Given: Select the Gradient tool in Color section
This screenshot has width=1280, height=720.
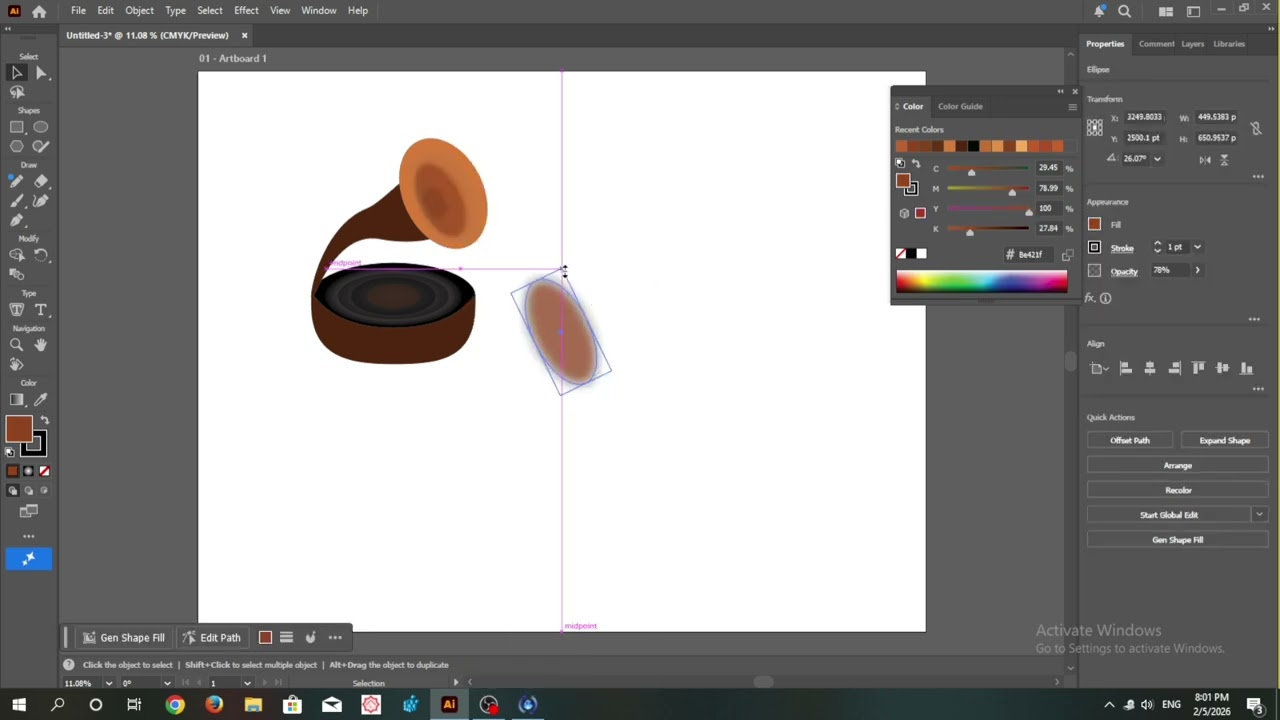Looking at the screenshot, I should [17, 400].
